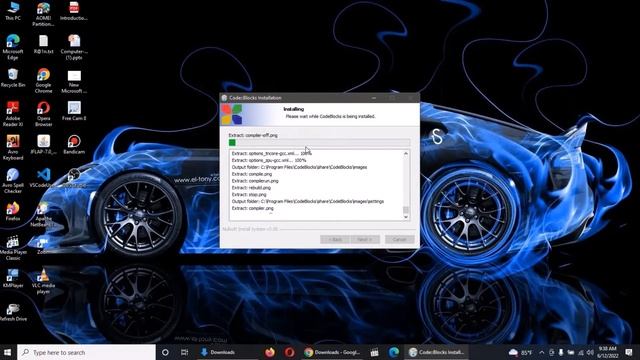
Task: Open Opera from the taskbar
Action: [x=289, y=352]
